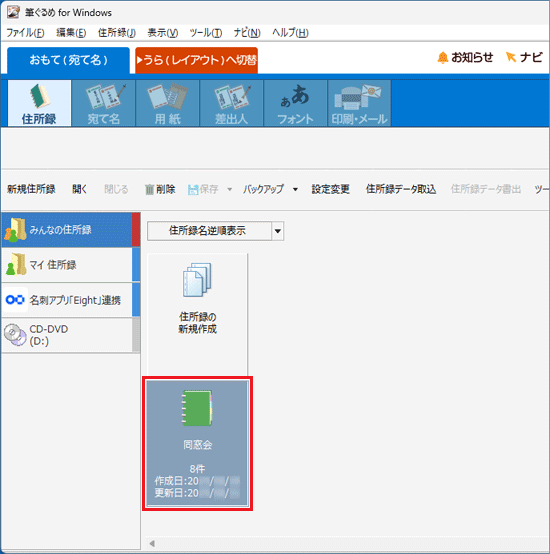Click the 設定変更 button
The height and width of the screenshot is (554, 550).
point(330,189)
